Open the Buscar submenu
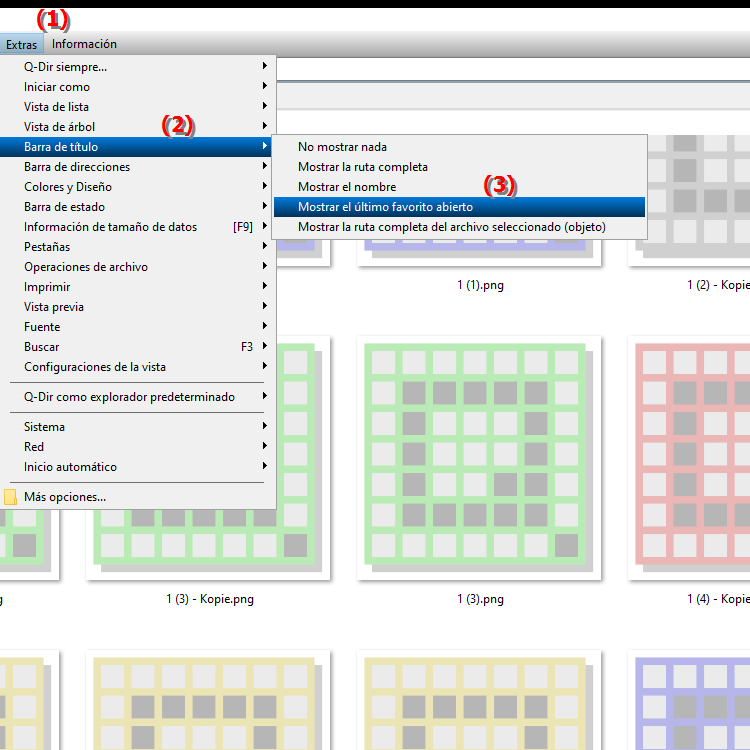The image size is (750, 750). 137,347
